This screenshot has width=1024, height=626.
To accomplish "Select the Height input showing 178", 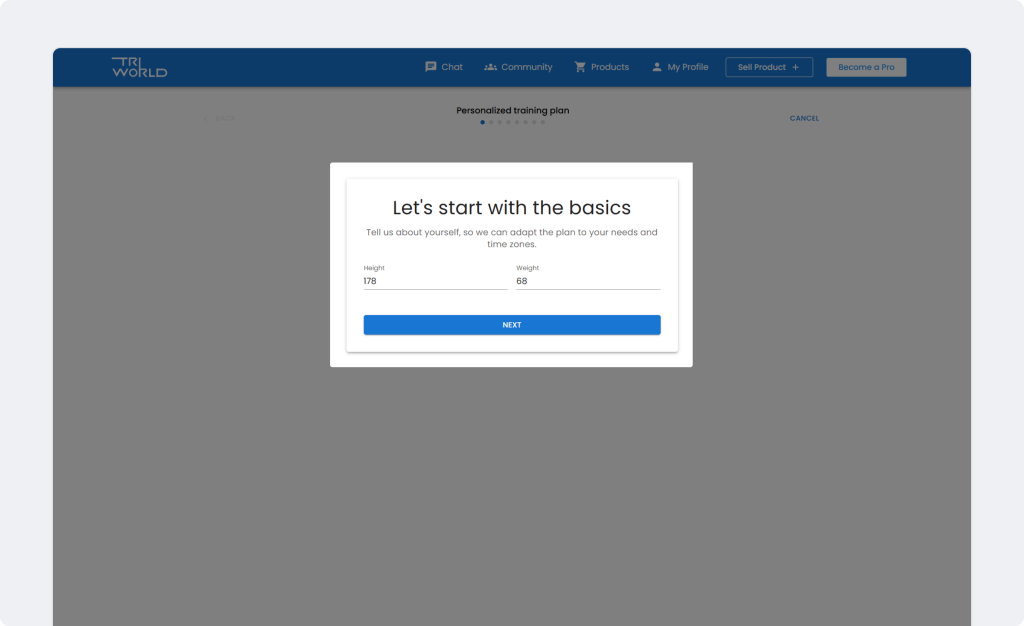I will point(434,281).
